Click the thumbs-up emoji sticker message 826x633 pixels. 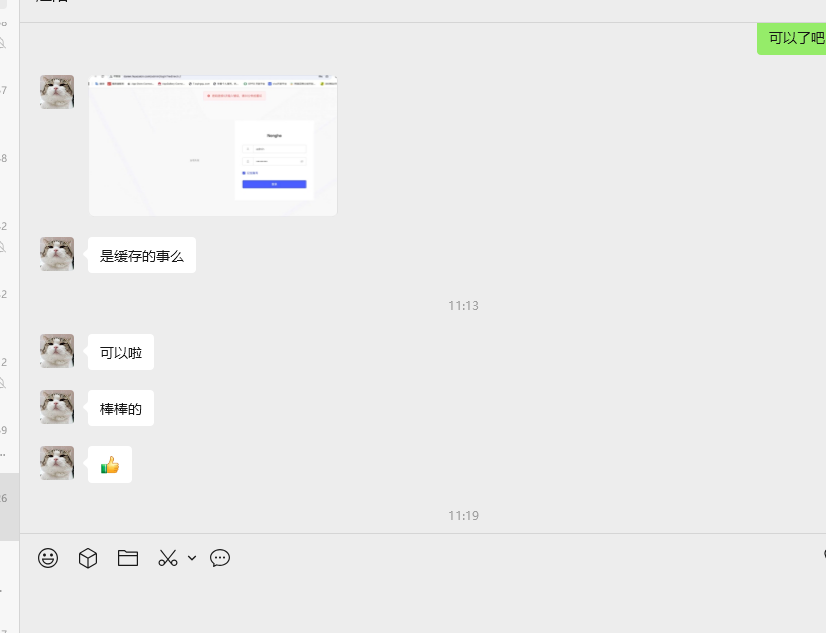(x=109, y=464)
